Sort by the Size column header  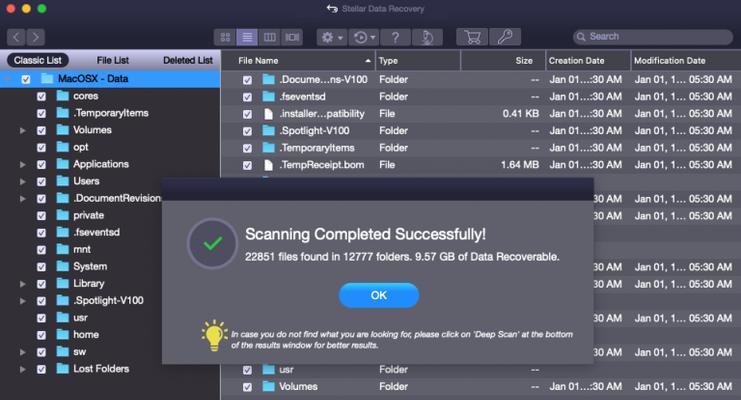[x=503, y=61]
